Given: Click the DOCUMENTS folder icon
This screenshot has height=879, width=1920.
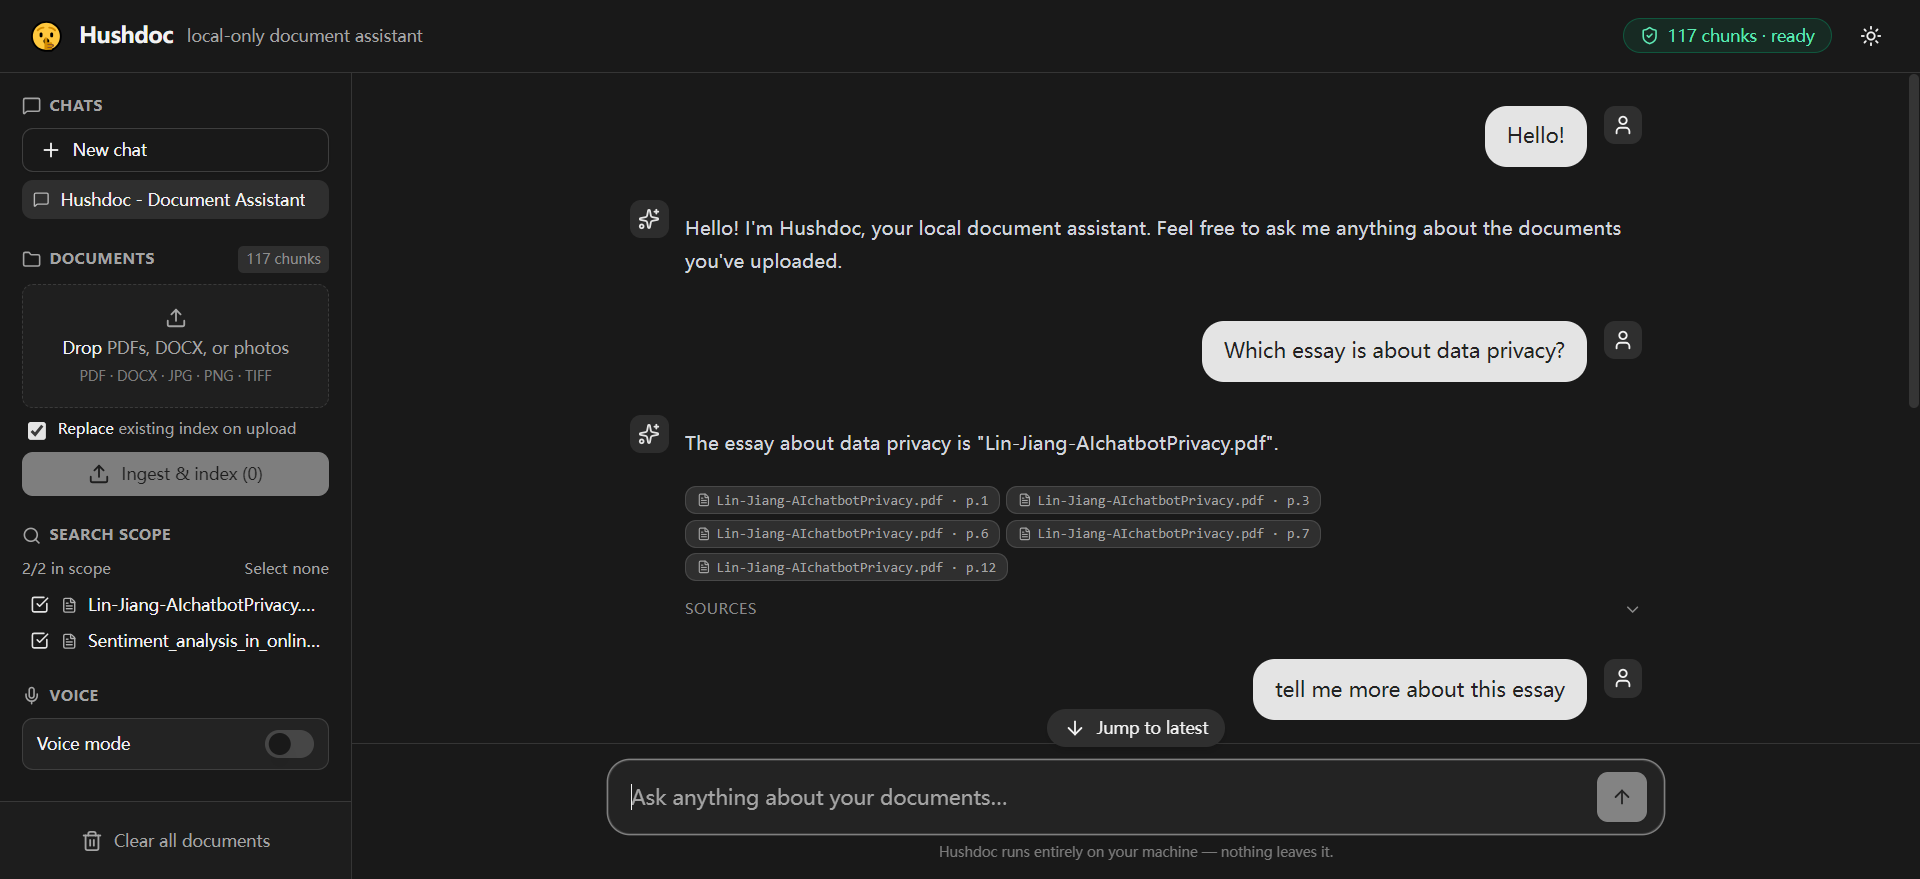Looking at the screenshot, I should 32,259.
